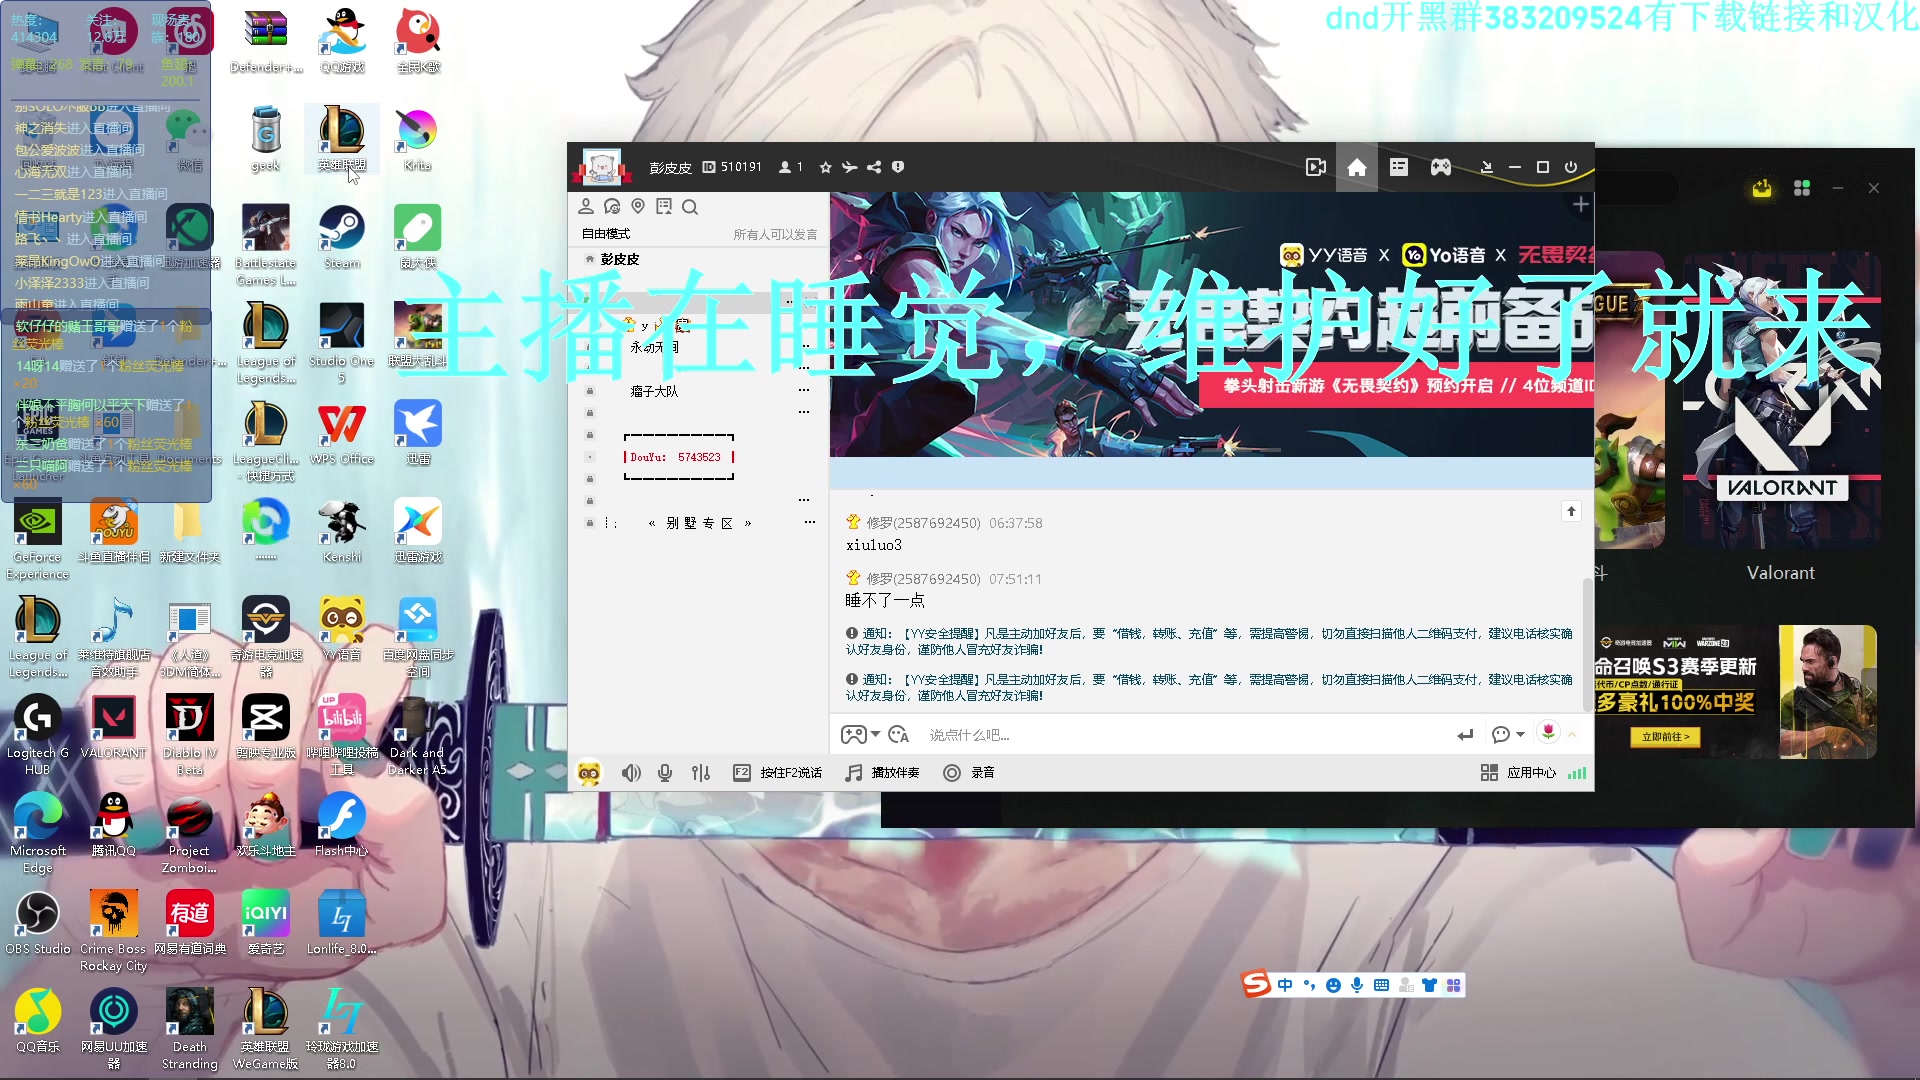The height and width of the screenshot is (1080, 1920).
Task: Toggle the microphone in YY bottom bar
Action: [665, 773]
